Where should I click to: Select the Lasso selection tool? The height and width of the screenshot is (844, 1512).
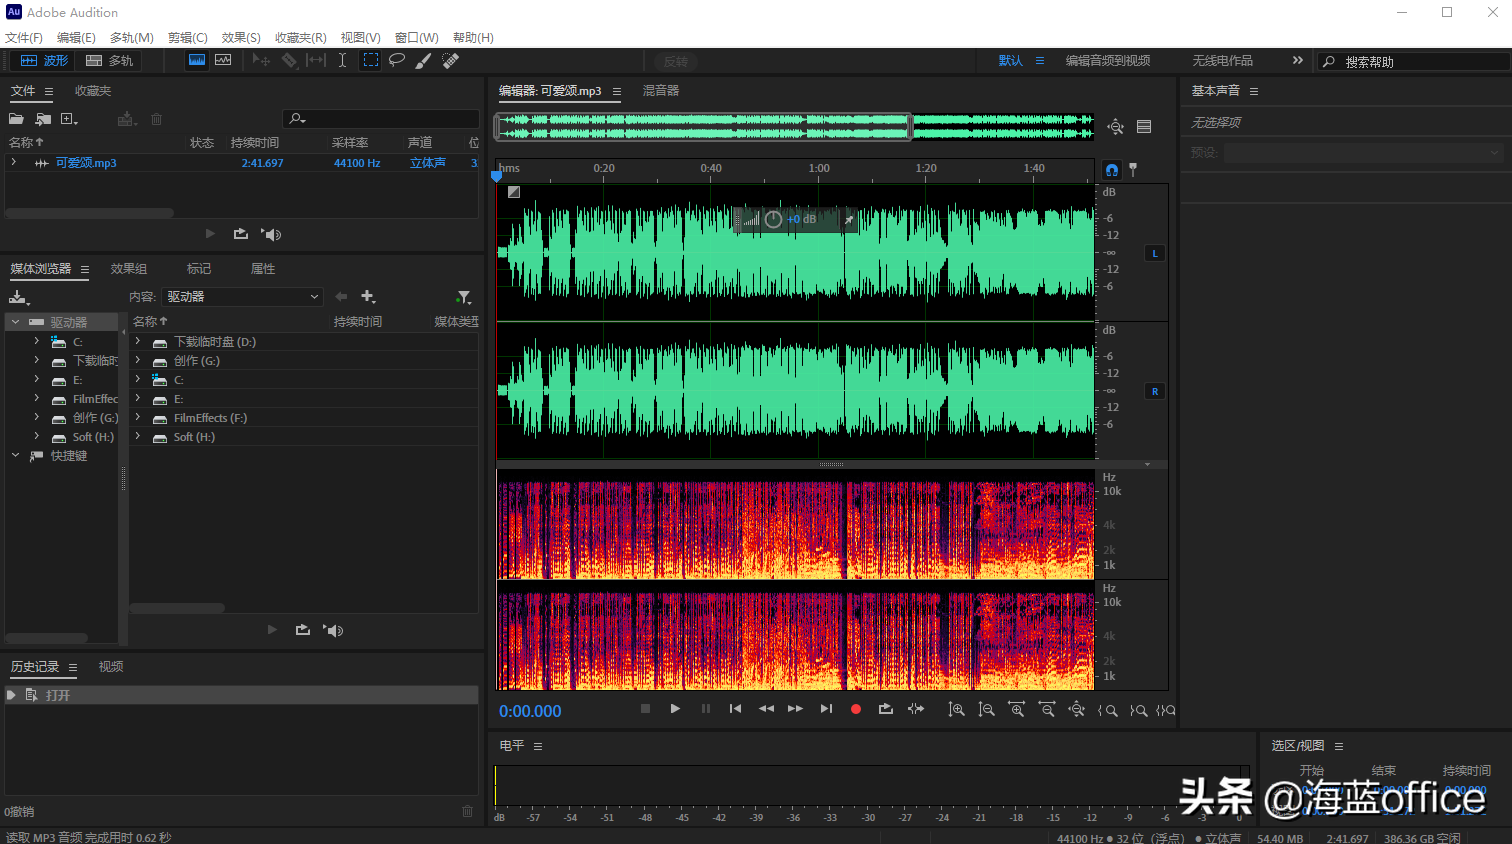pos(397,60)
